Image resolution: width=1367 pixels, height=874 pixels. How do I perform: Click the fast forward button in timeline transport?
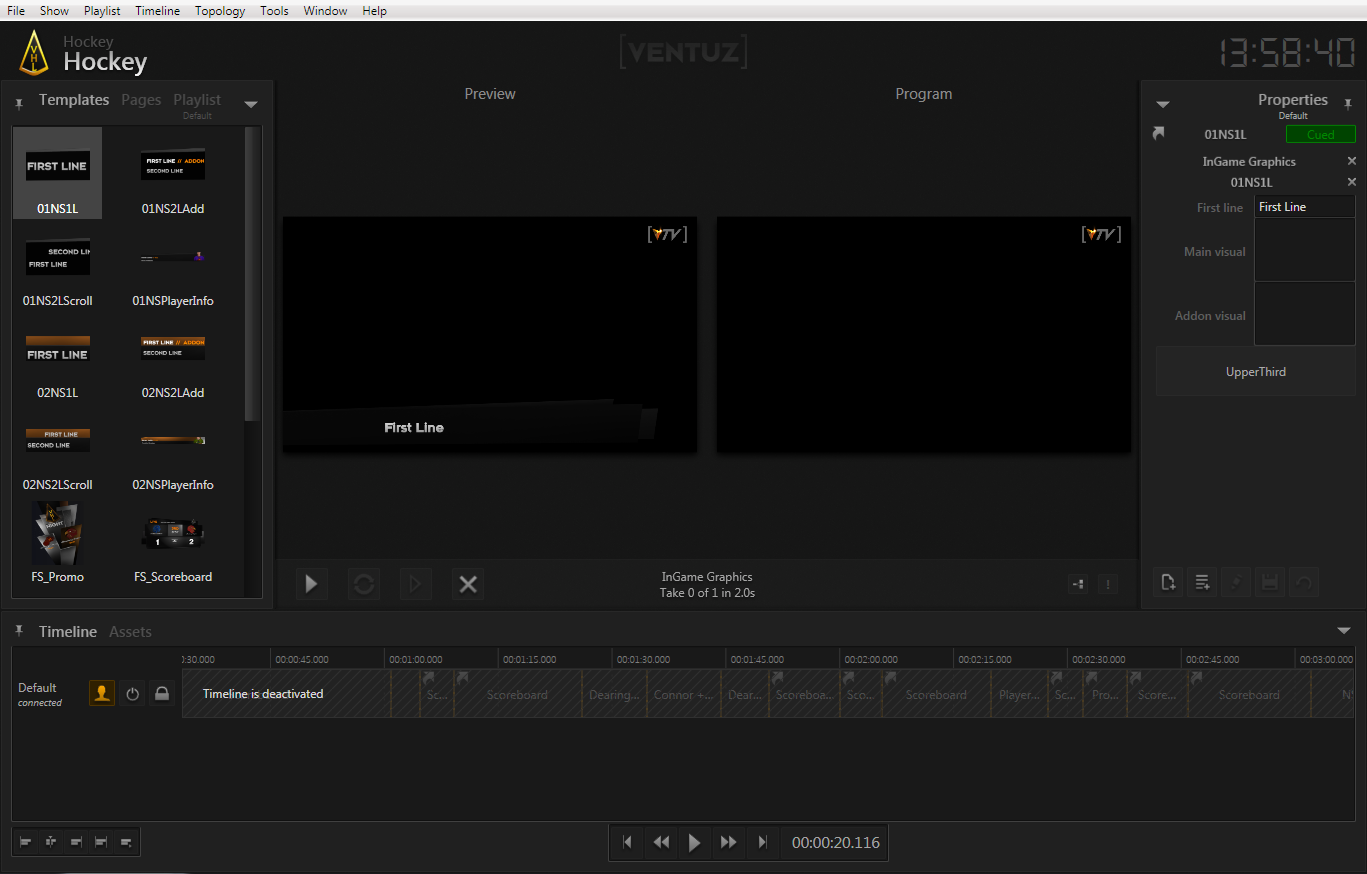pyautogui.click(x=728, y=842)
